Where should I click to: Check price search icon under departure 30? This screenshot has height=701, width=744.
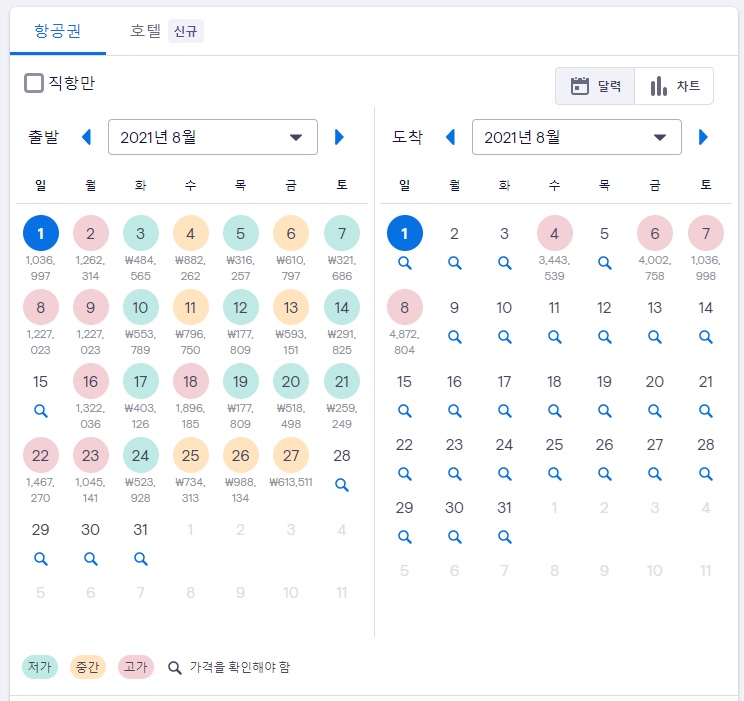91,559
